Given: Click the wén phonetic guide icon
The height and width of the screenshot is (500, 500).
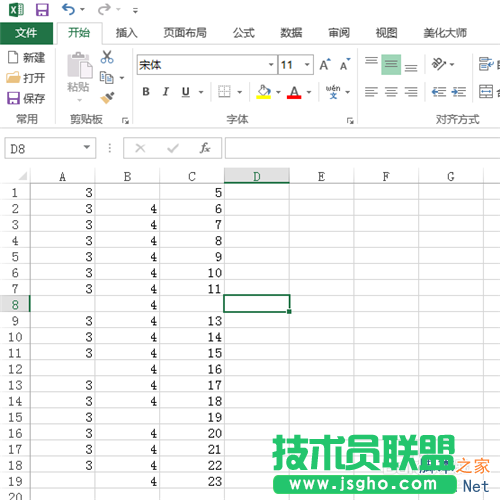Looking at the screenshot, I should click(x=333, y=92).
